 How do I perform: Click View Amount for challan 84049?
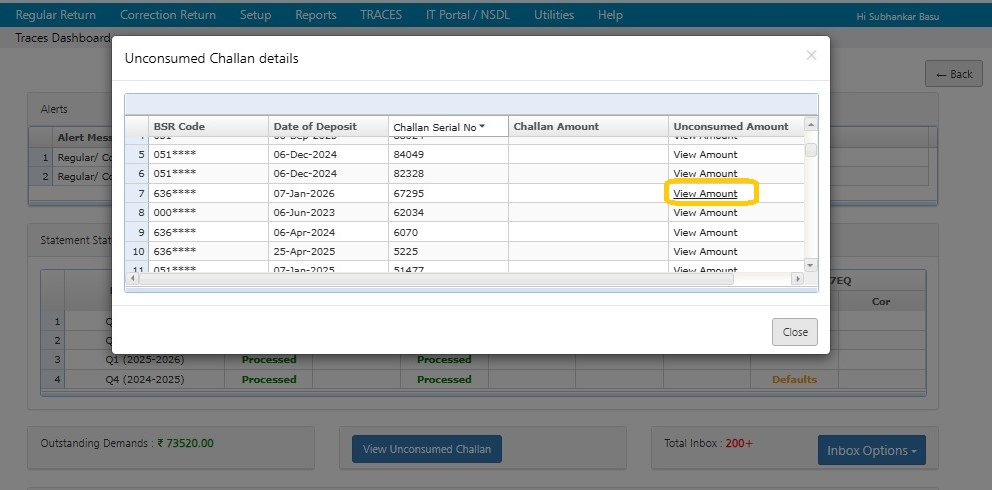point(705,155)
